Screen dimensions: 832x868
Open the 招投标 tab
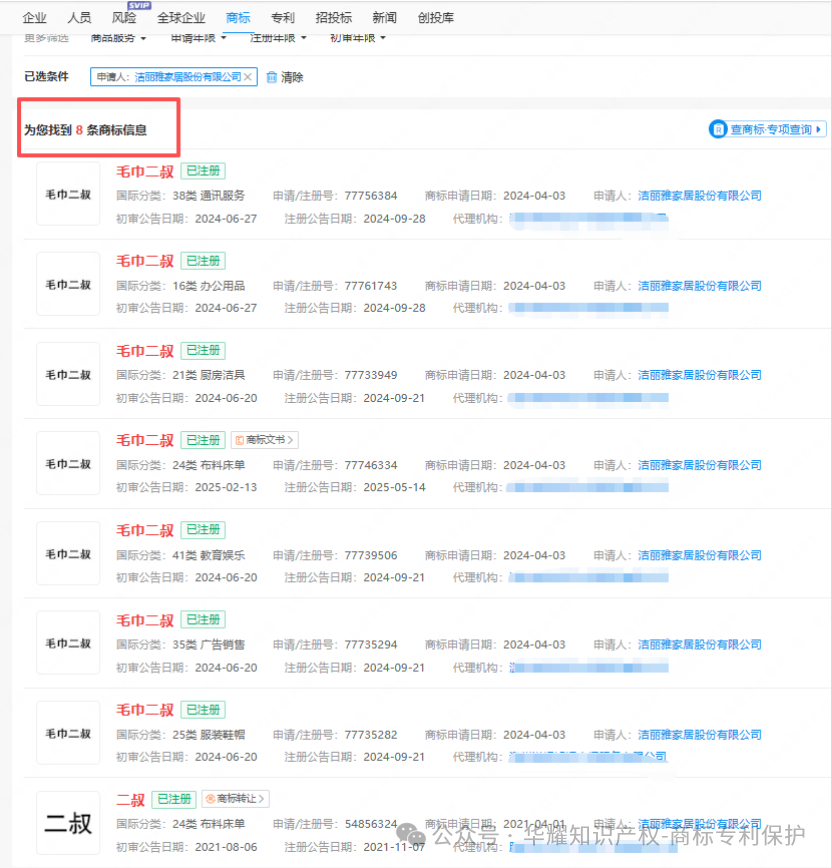(x=334, y=18)
